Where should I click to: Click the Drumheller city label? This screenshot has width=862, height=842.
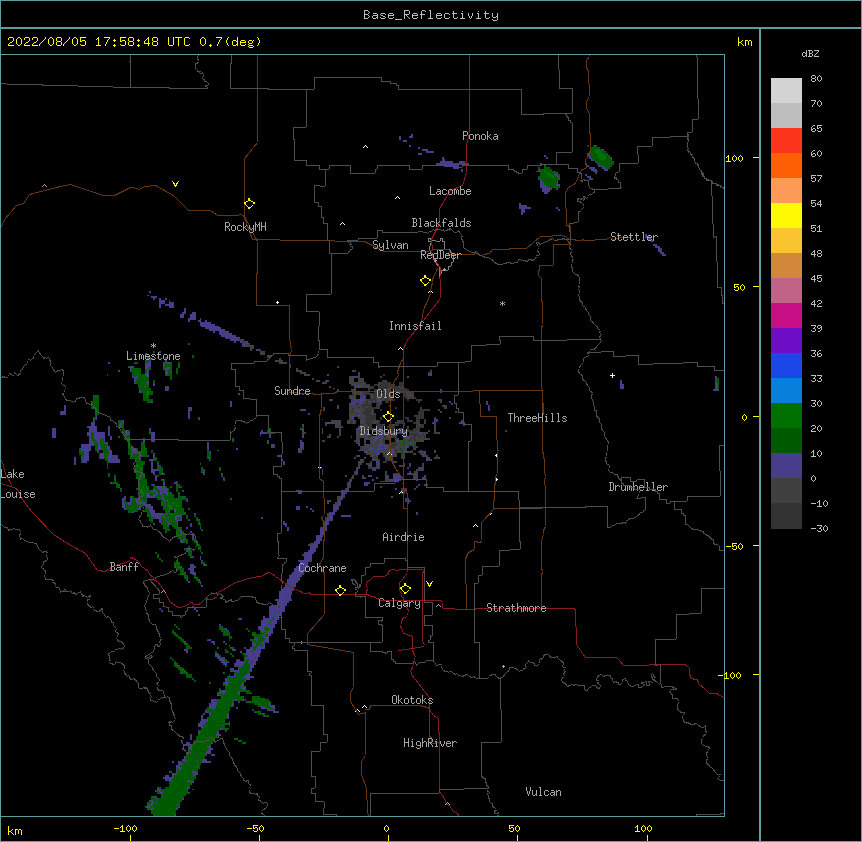638,487
